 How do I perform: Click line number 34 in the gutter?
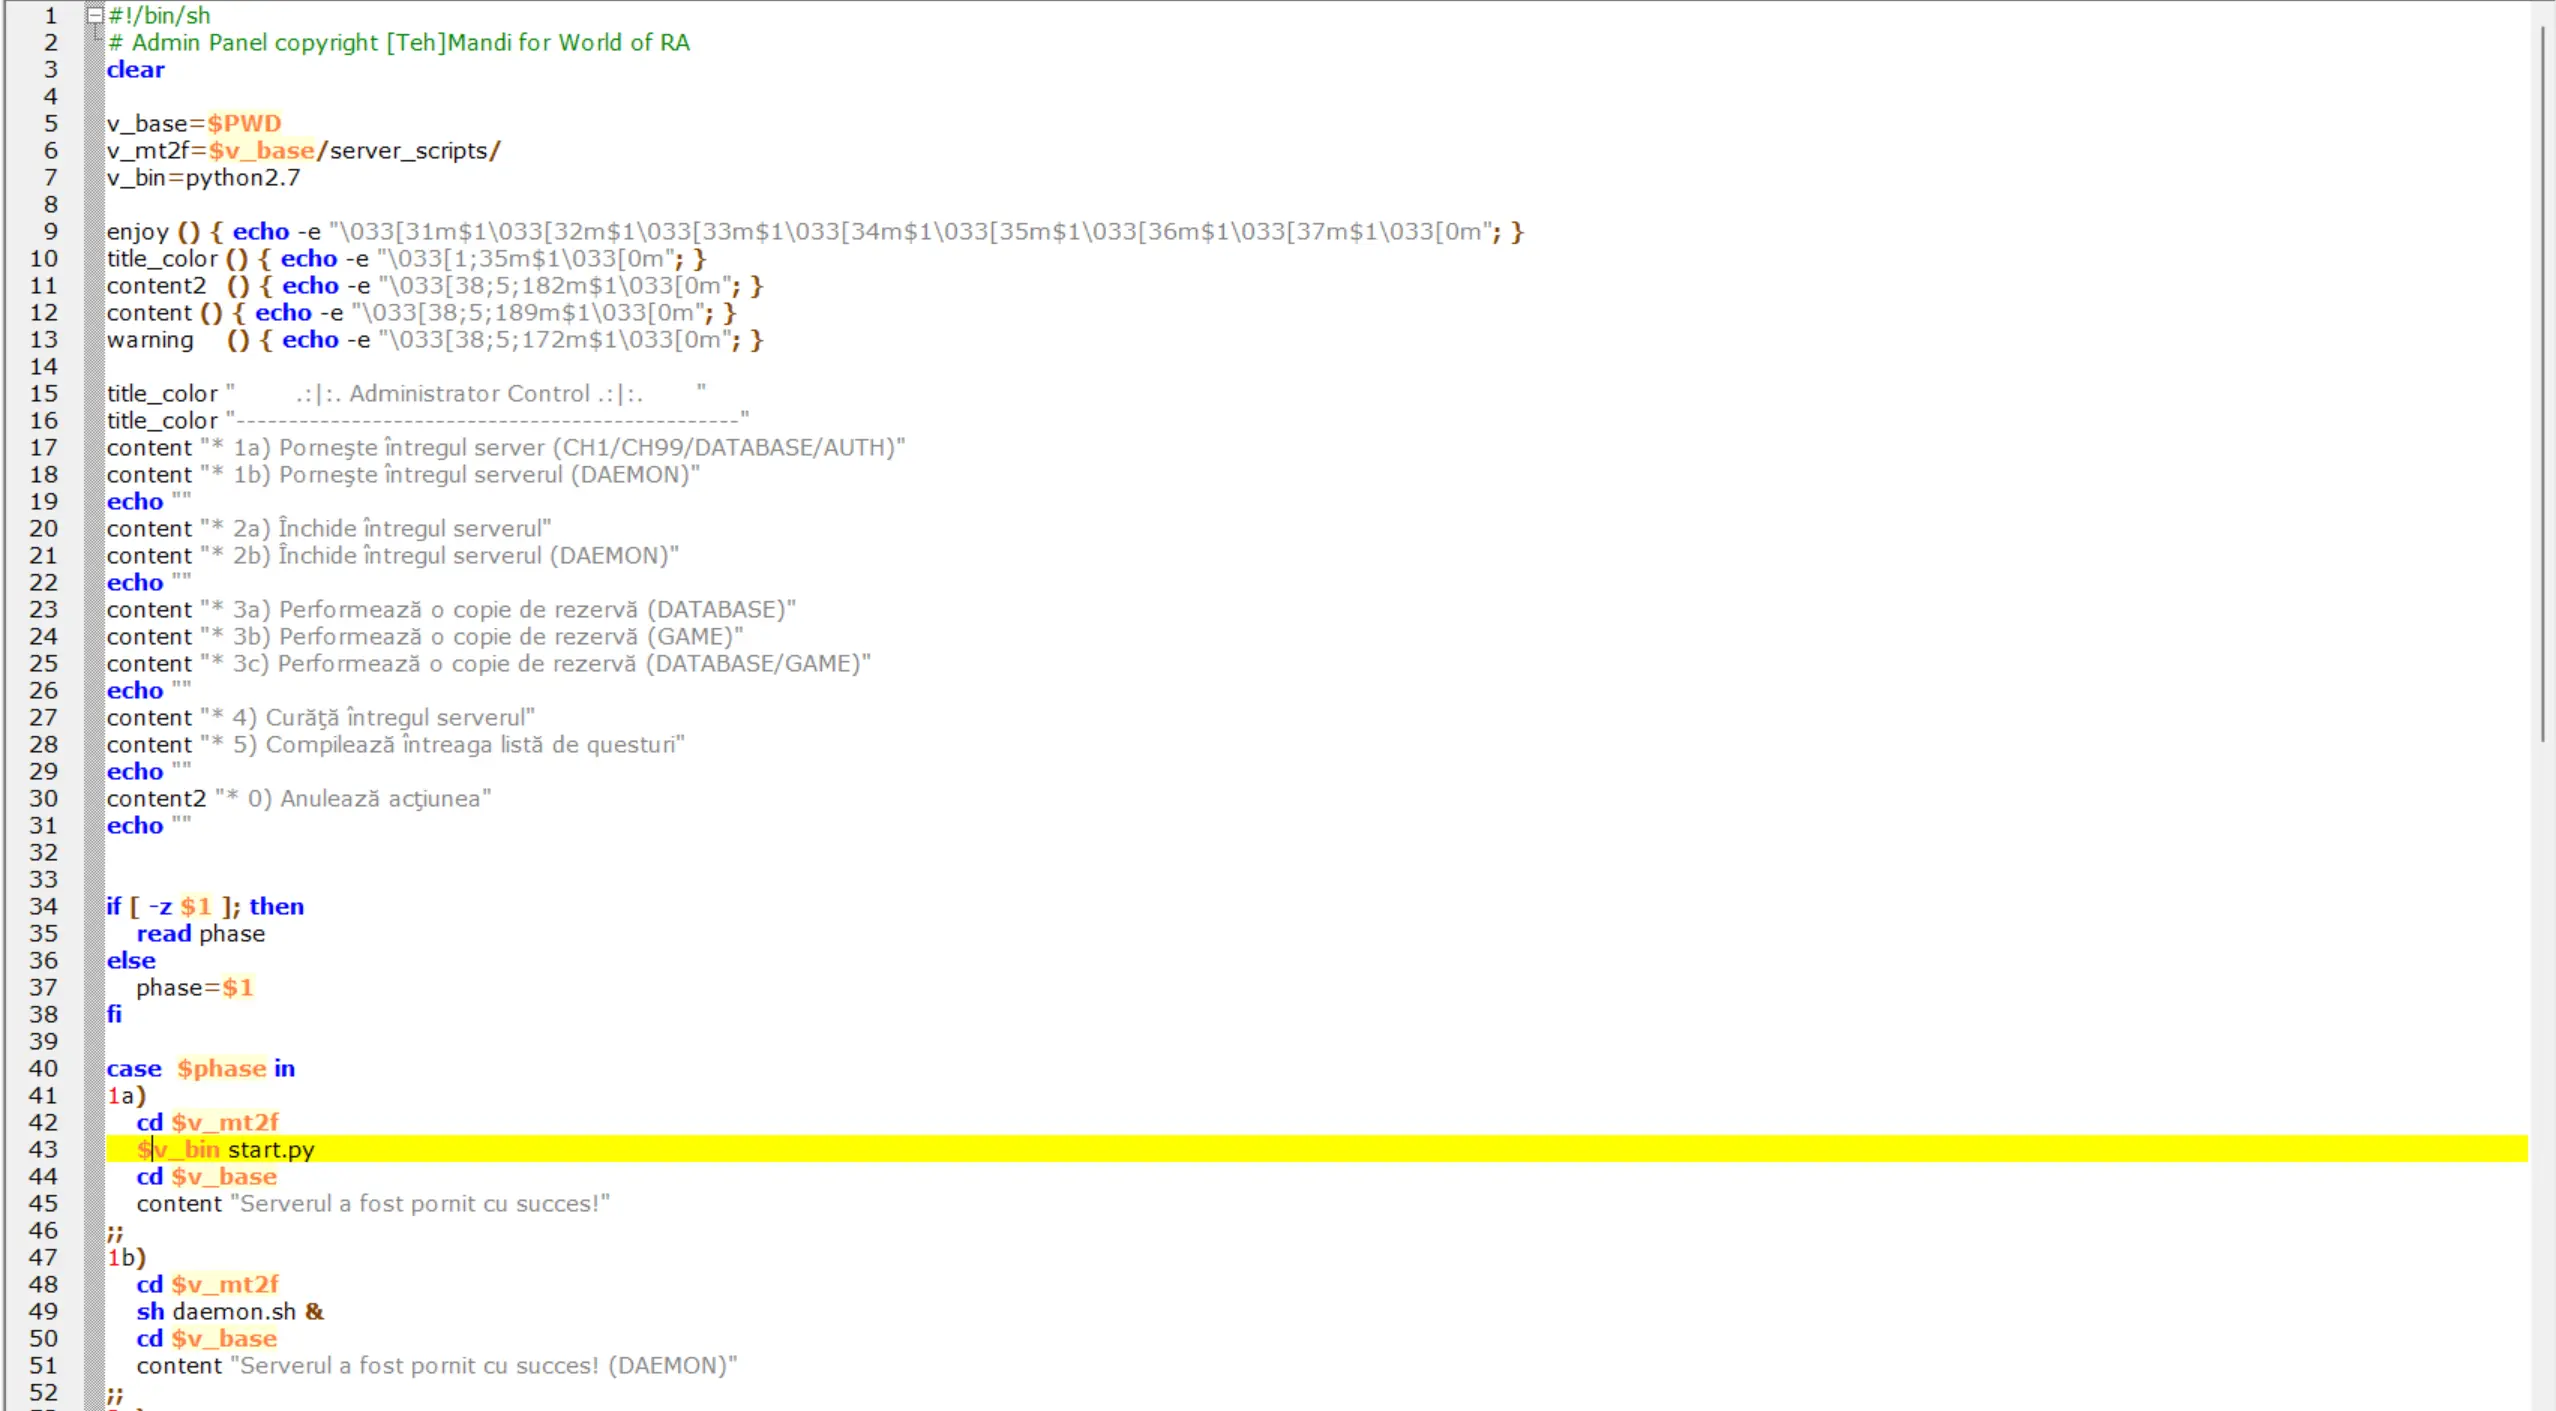click(43, 906)
